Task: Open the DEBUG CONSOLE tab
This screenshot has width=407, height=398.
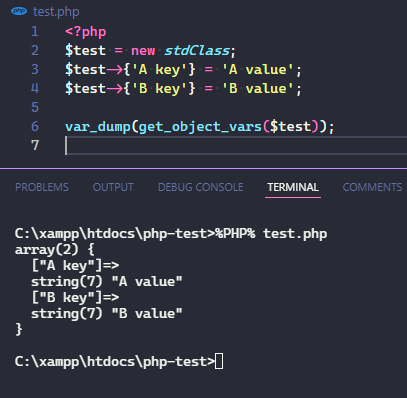Action: coord(200,187)
